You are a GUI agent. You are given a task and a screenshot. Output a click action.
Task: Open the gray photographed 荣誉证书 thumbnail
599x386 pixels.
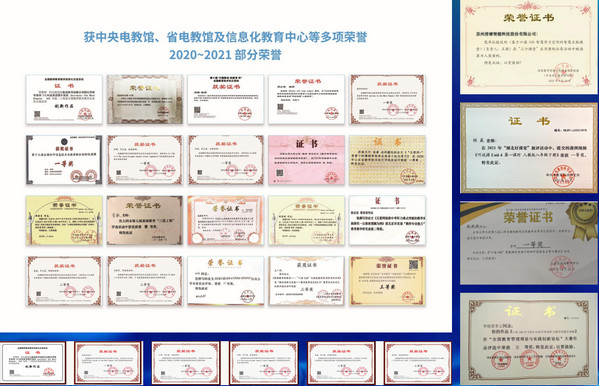tap(145, 99)
